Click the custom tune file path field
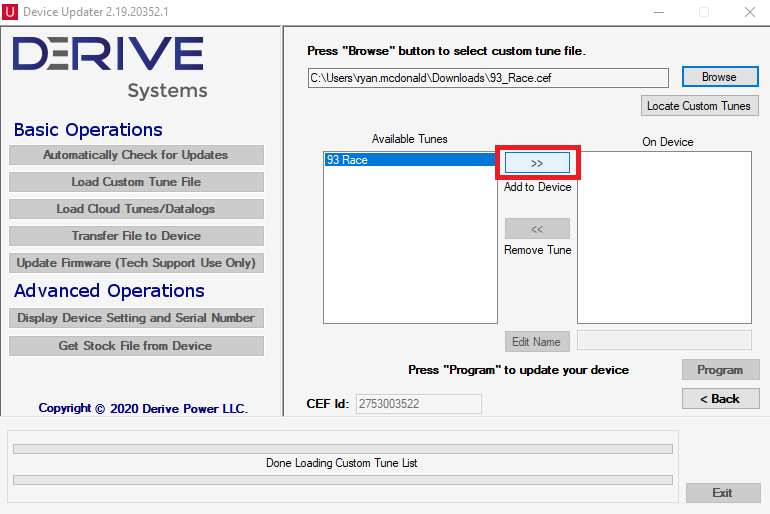Viewport: 770px width, 514px height. (488, 78)
